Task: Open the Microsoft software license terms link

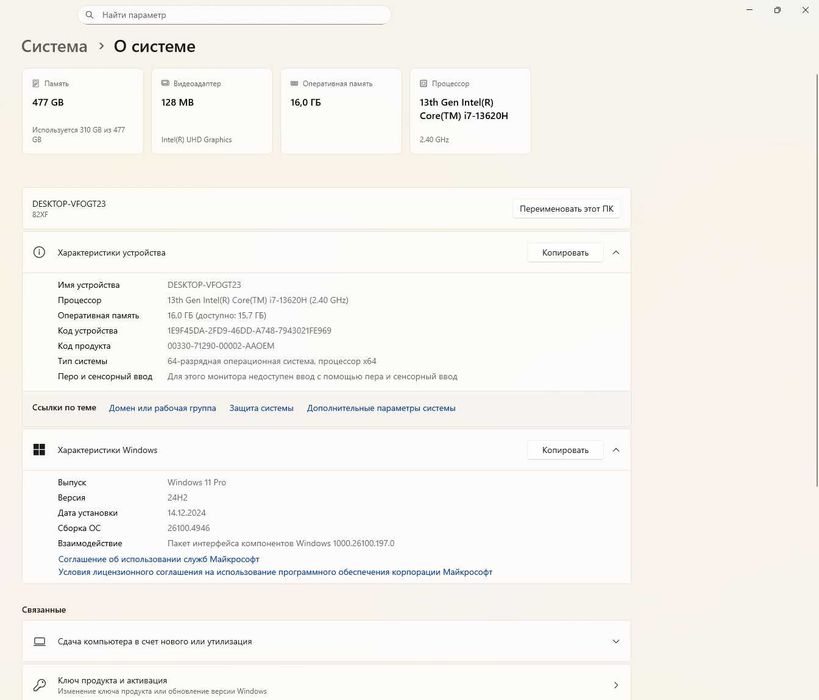Action: 275,572
